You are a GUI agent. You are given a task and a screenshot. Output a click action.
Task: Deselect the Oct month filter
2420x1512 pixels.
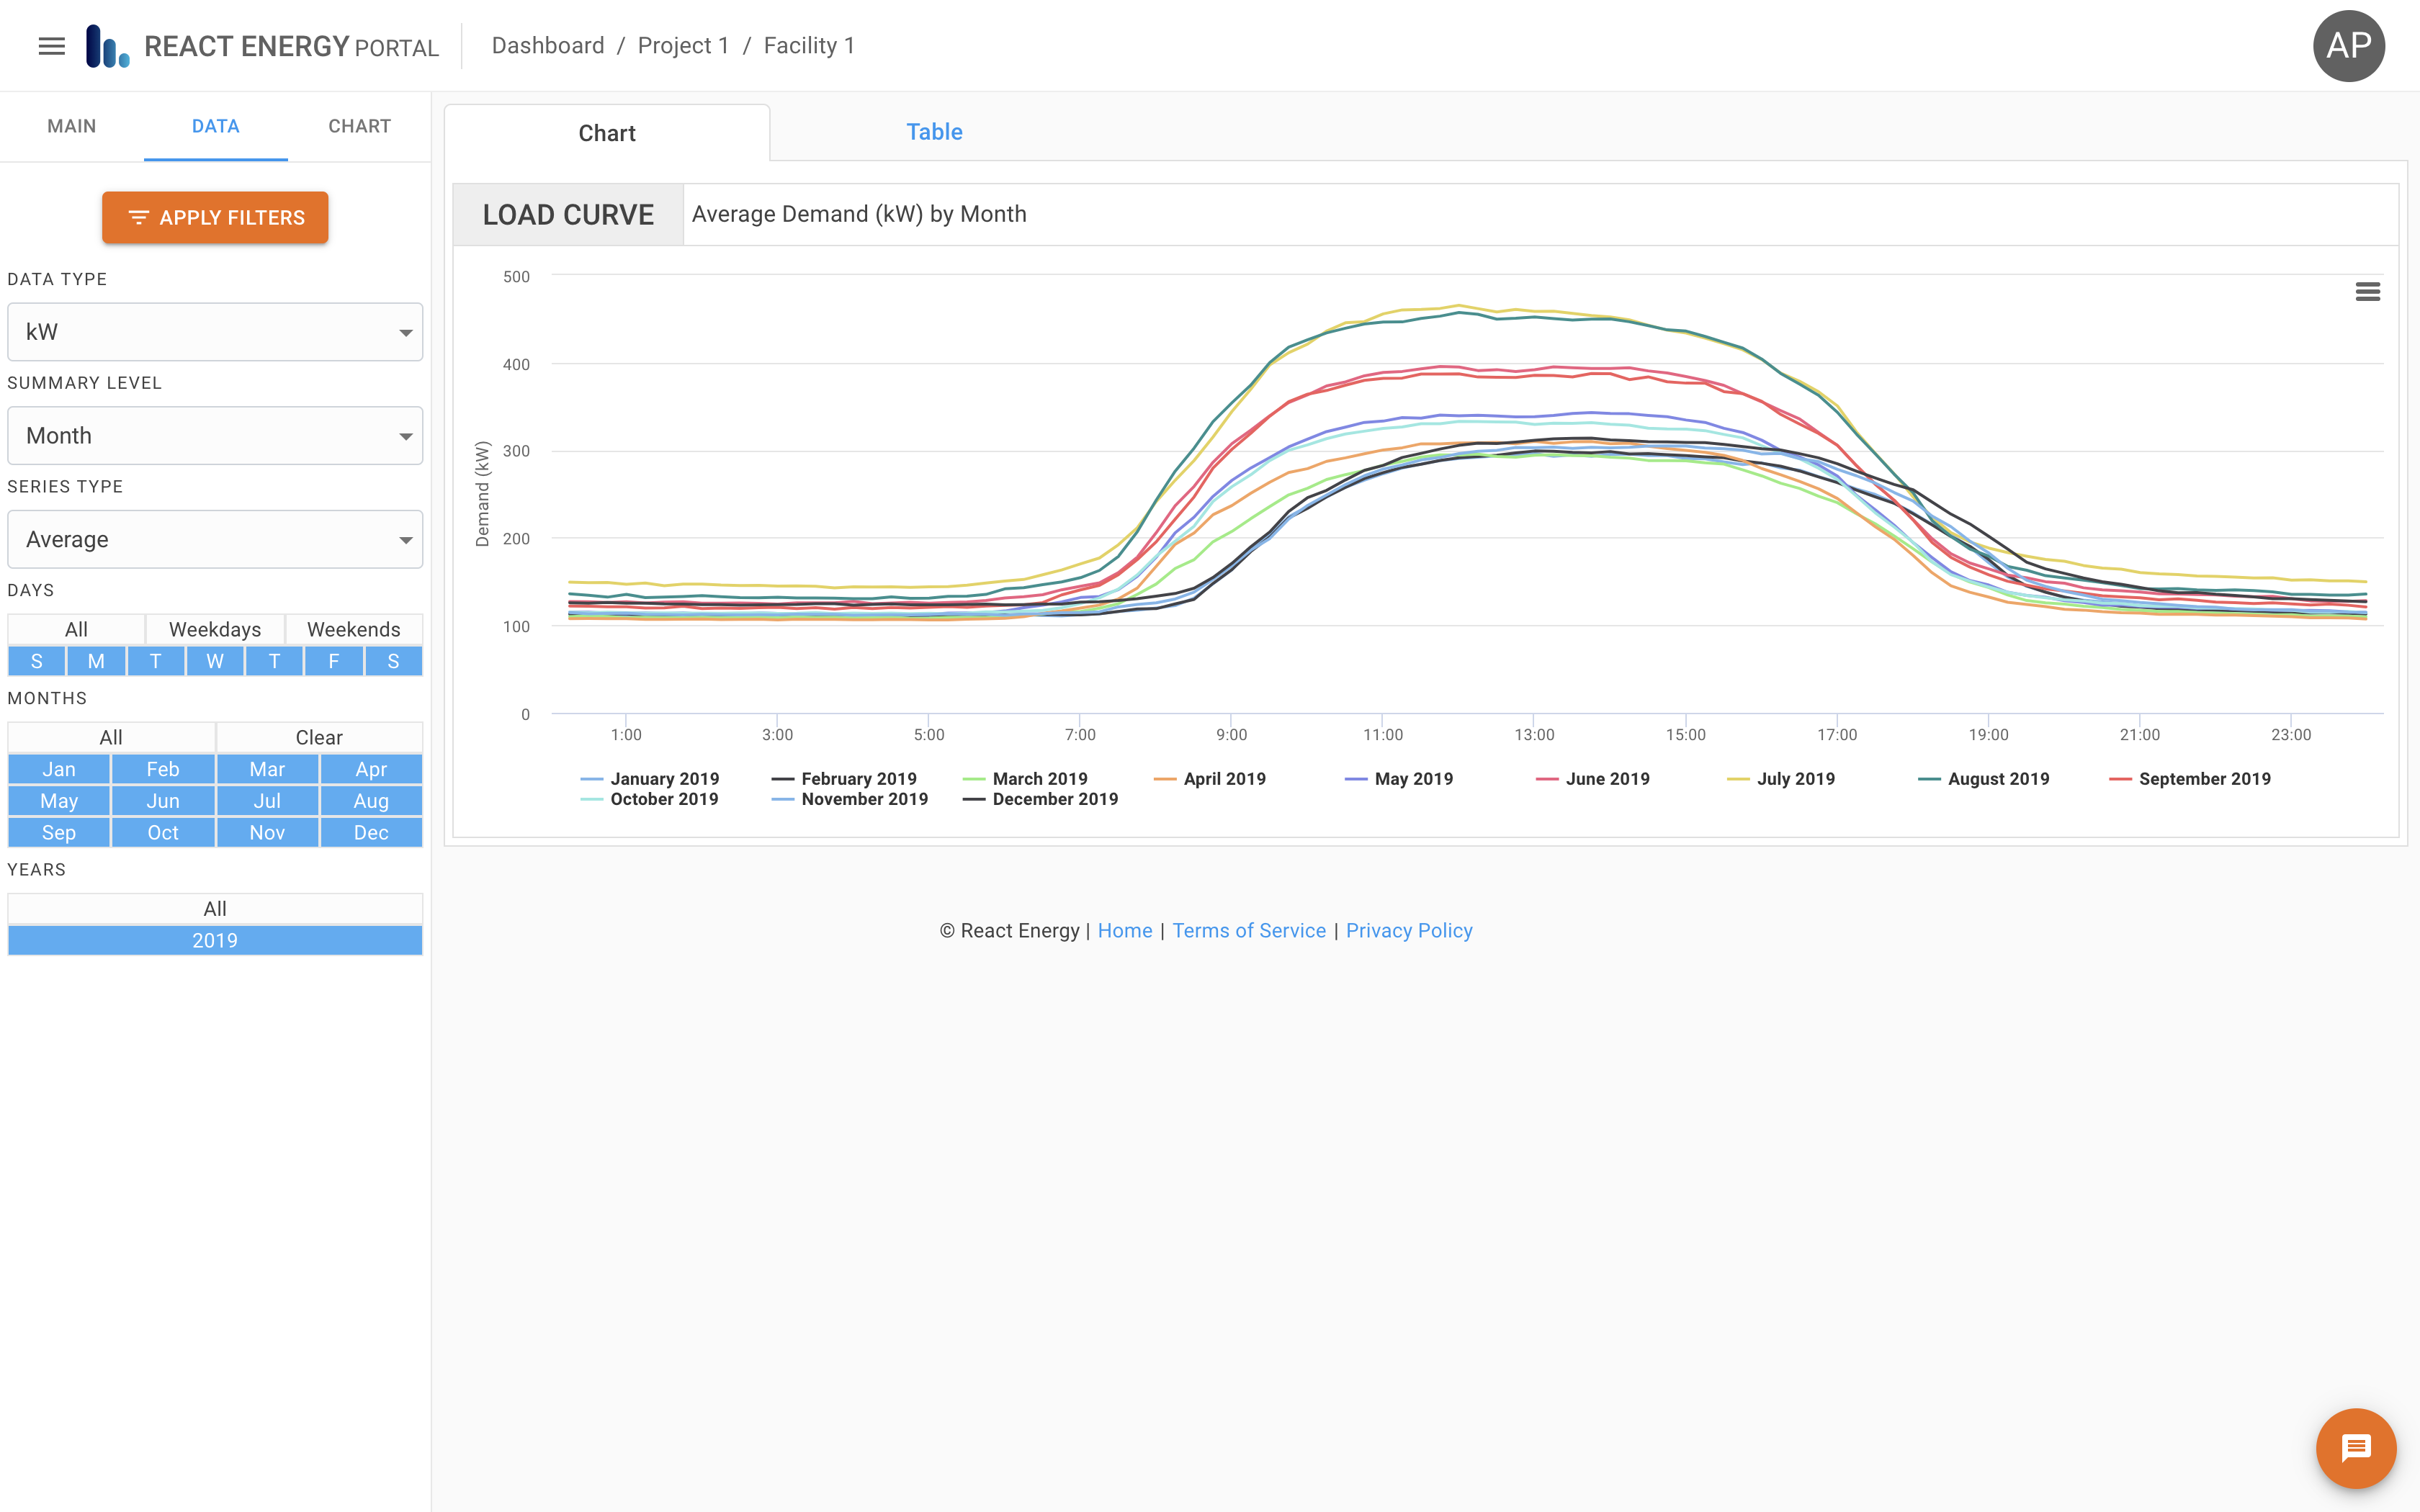(162, 832)
